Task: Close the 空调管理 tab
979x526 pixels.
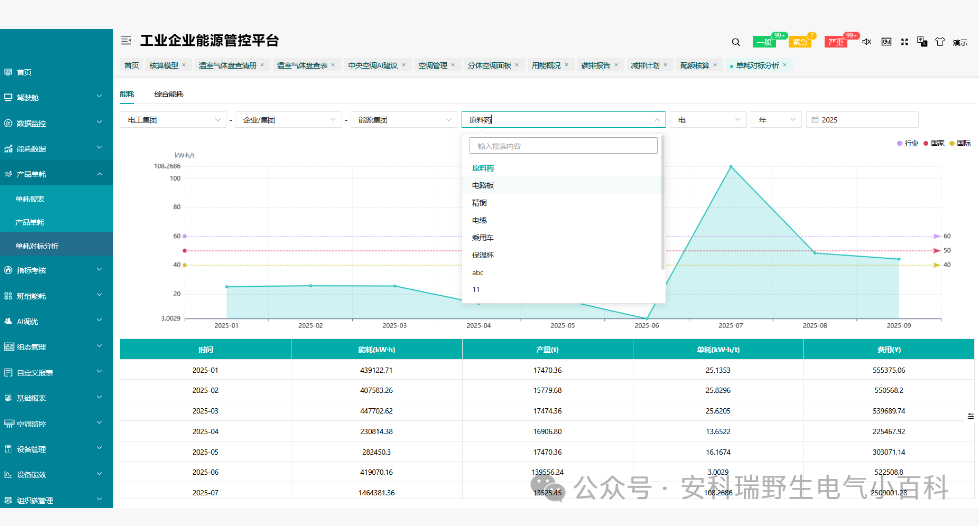Action: (x=453, y=65)
